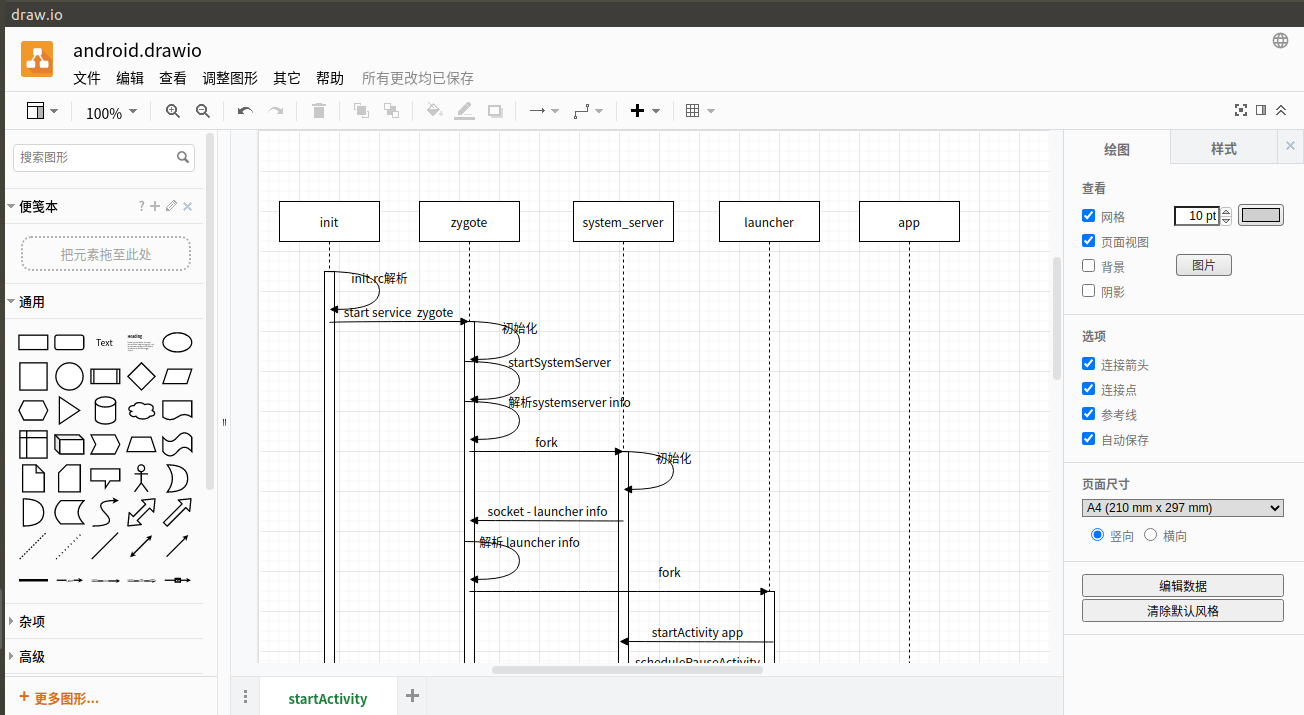Open the language globe icon

click(1280, 41)
